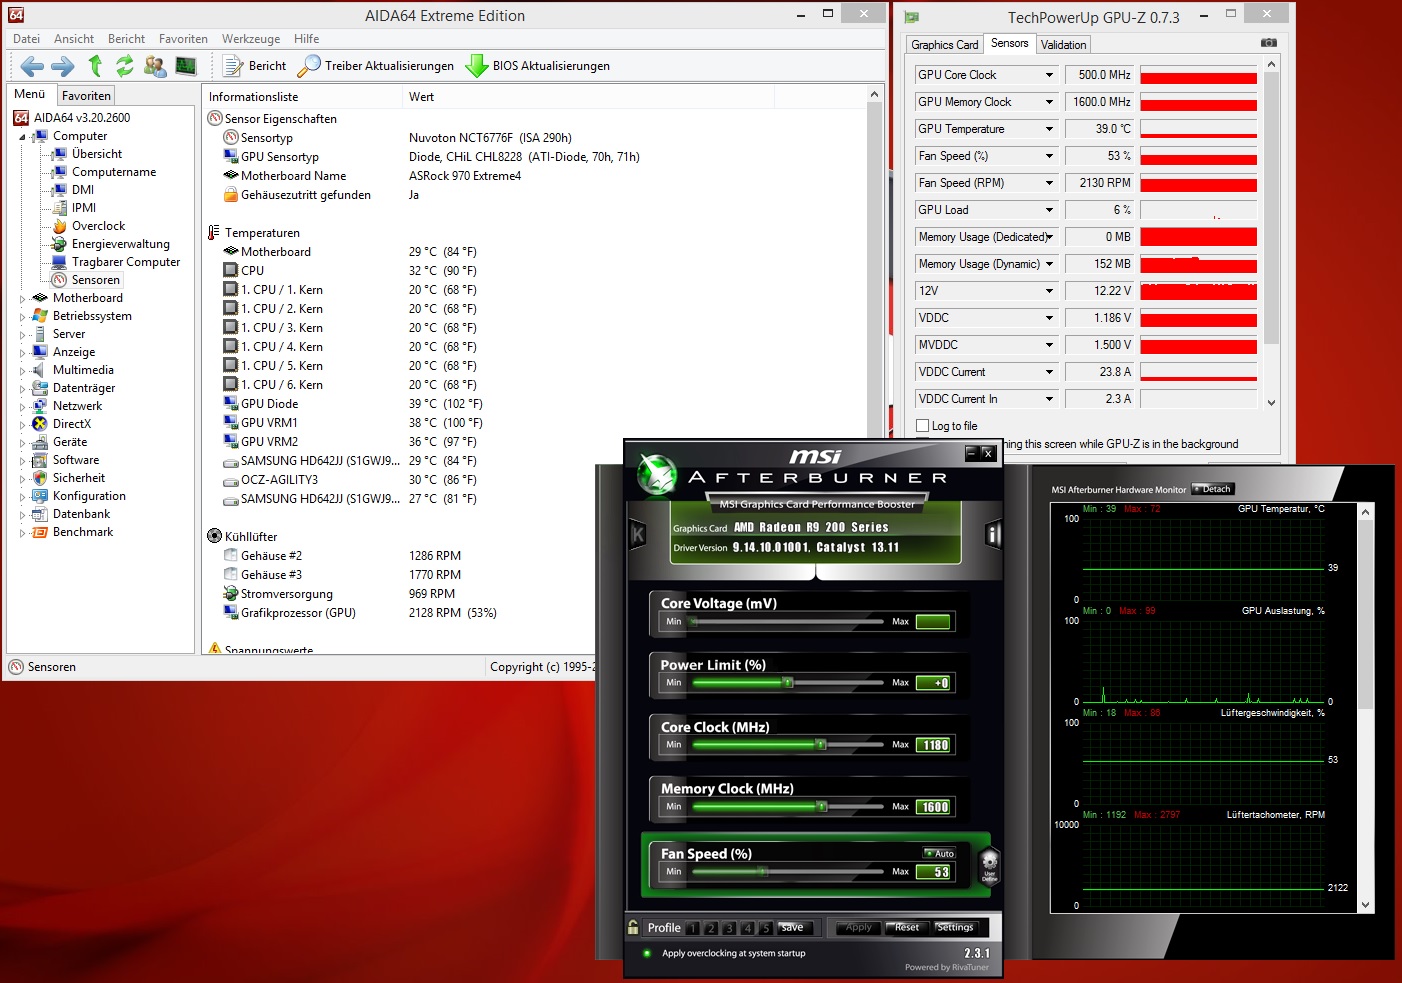
Task: Open the GPU Memory Clock sensor dropdown
Action: pos(1049,102)
